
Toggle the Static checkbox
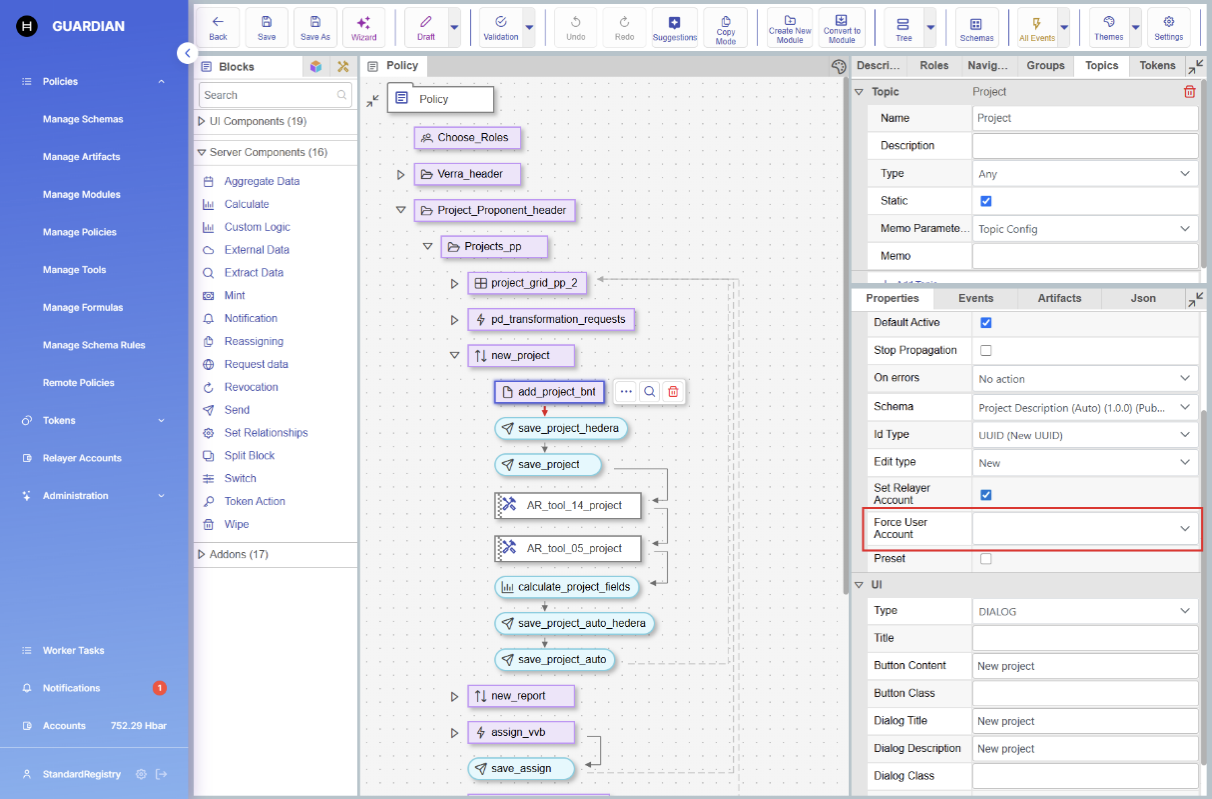click(x=986, y=201)
